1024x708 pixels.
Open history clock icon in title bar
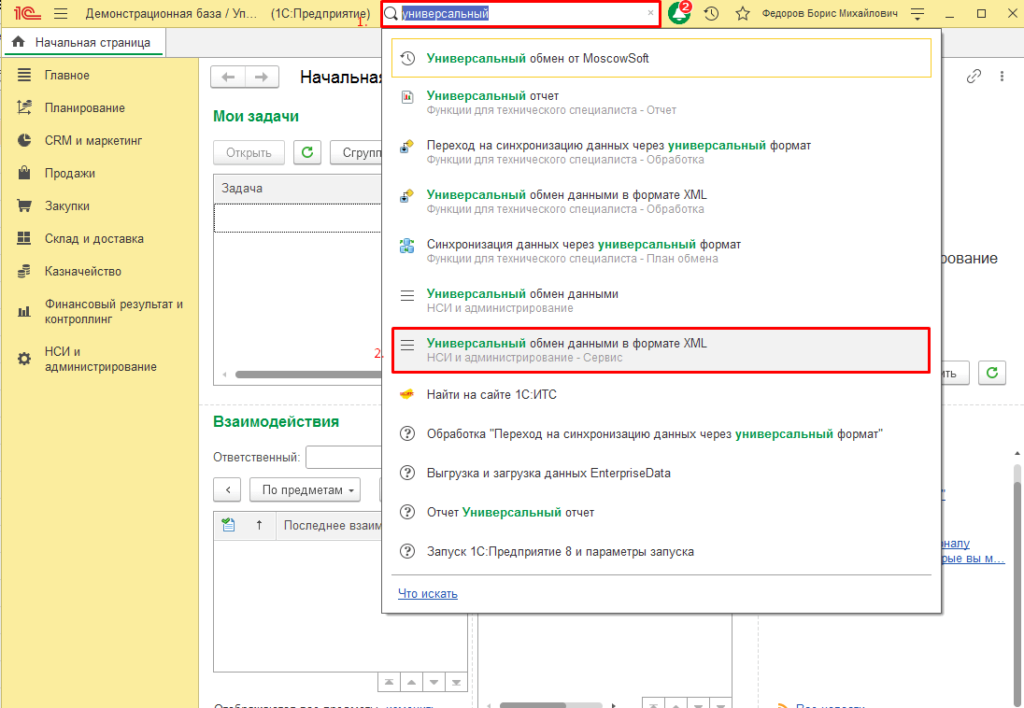pyautogui.click(x=711, y=13)
